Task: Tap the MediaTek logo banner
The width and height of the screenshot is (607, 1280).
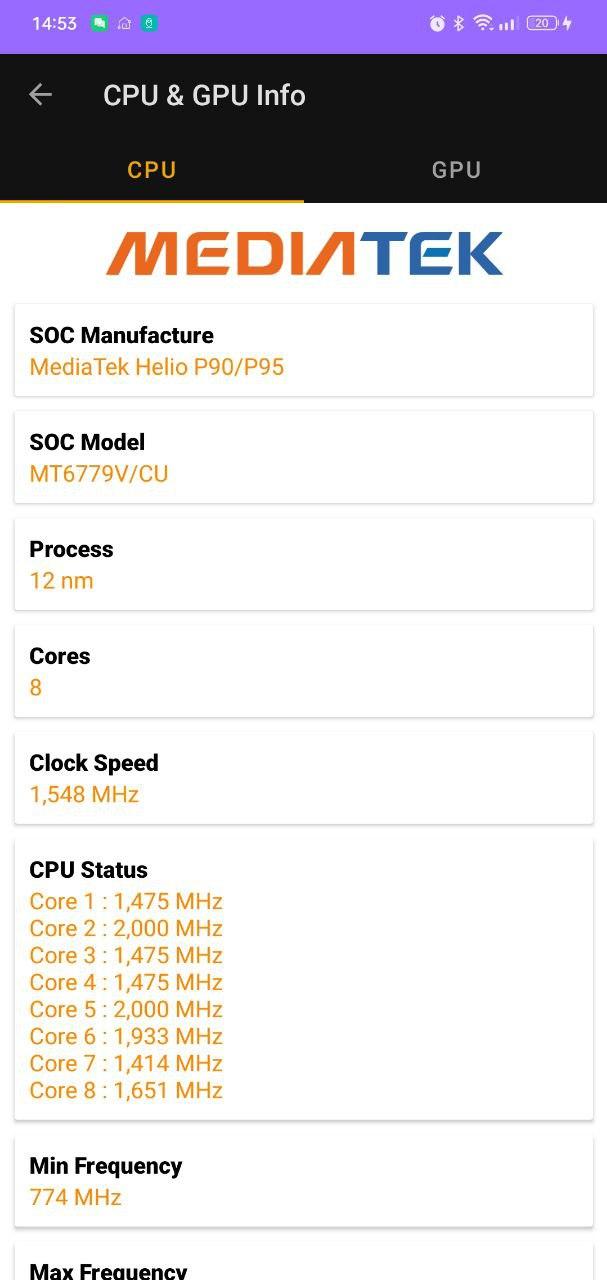Action: coord(304,253)
